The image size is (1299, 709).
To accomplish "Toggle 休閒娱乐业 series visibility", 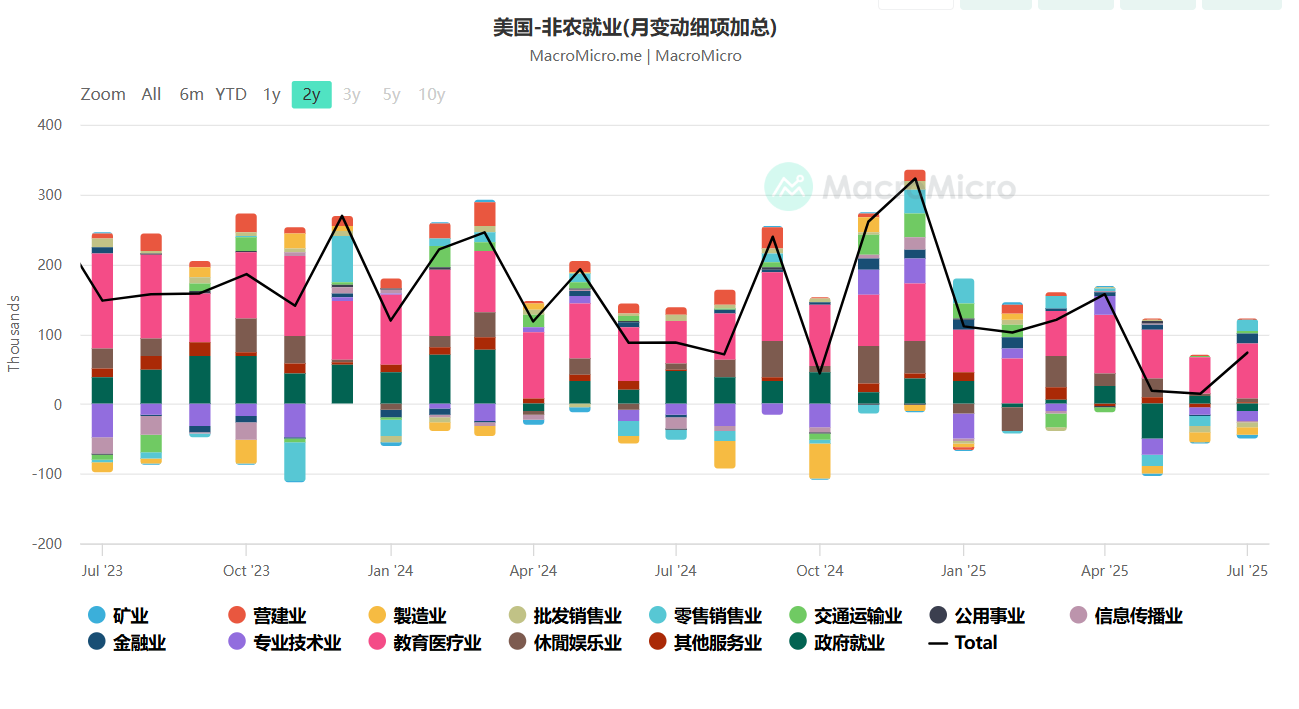I will point(566,643).
